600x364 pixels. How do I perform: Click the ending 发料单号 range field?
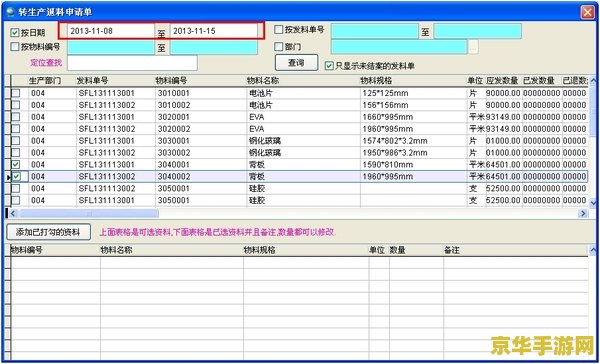pyautogui.click(x=478, y=31)
